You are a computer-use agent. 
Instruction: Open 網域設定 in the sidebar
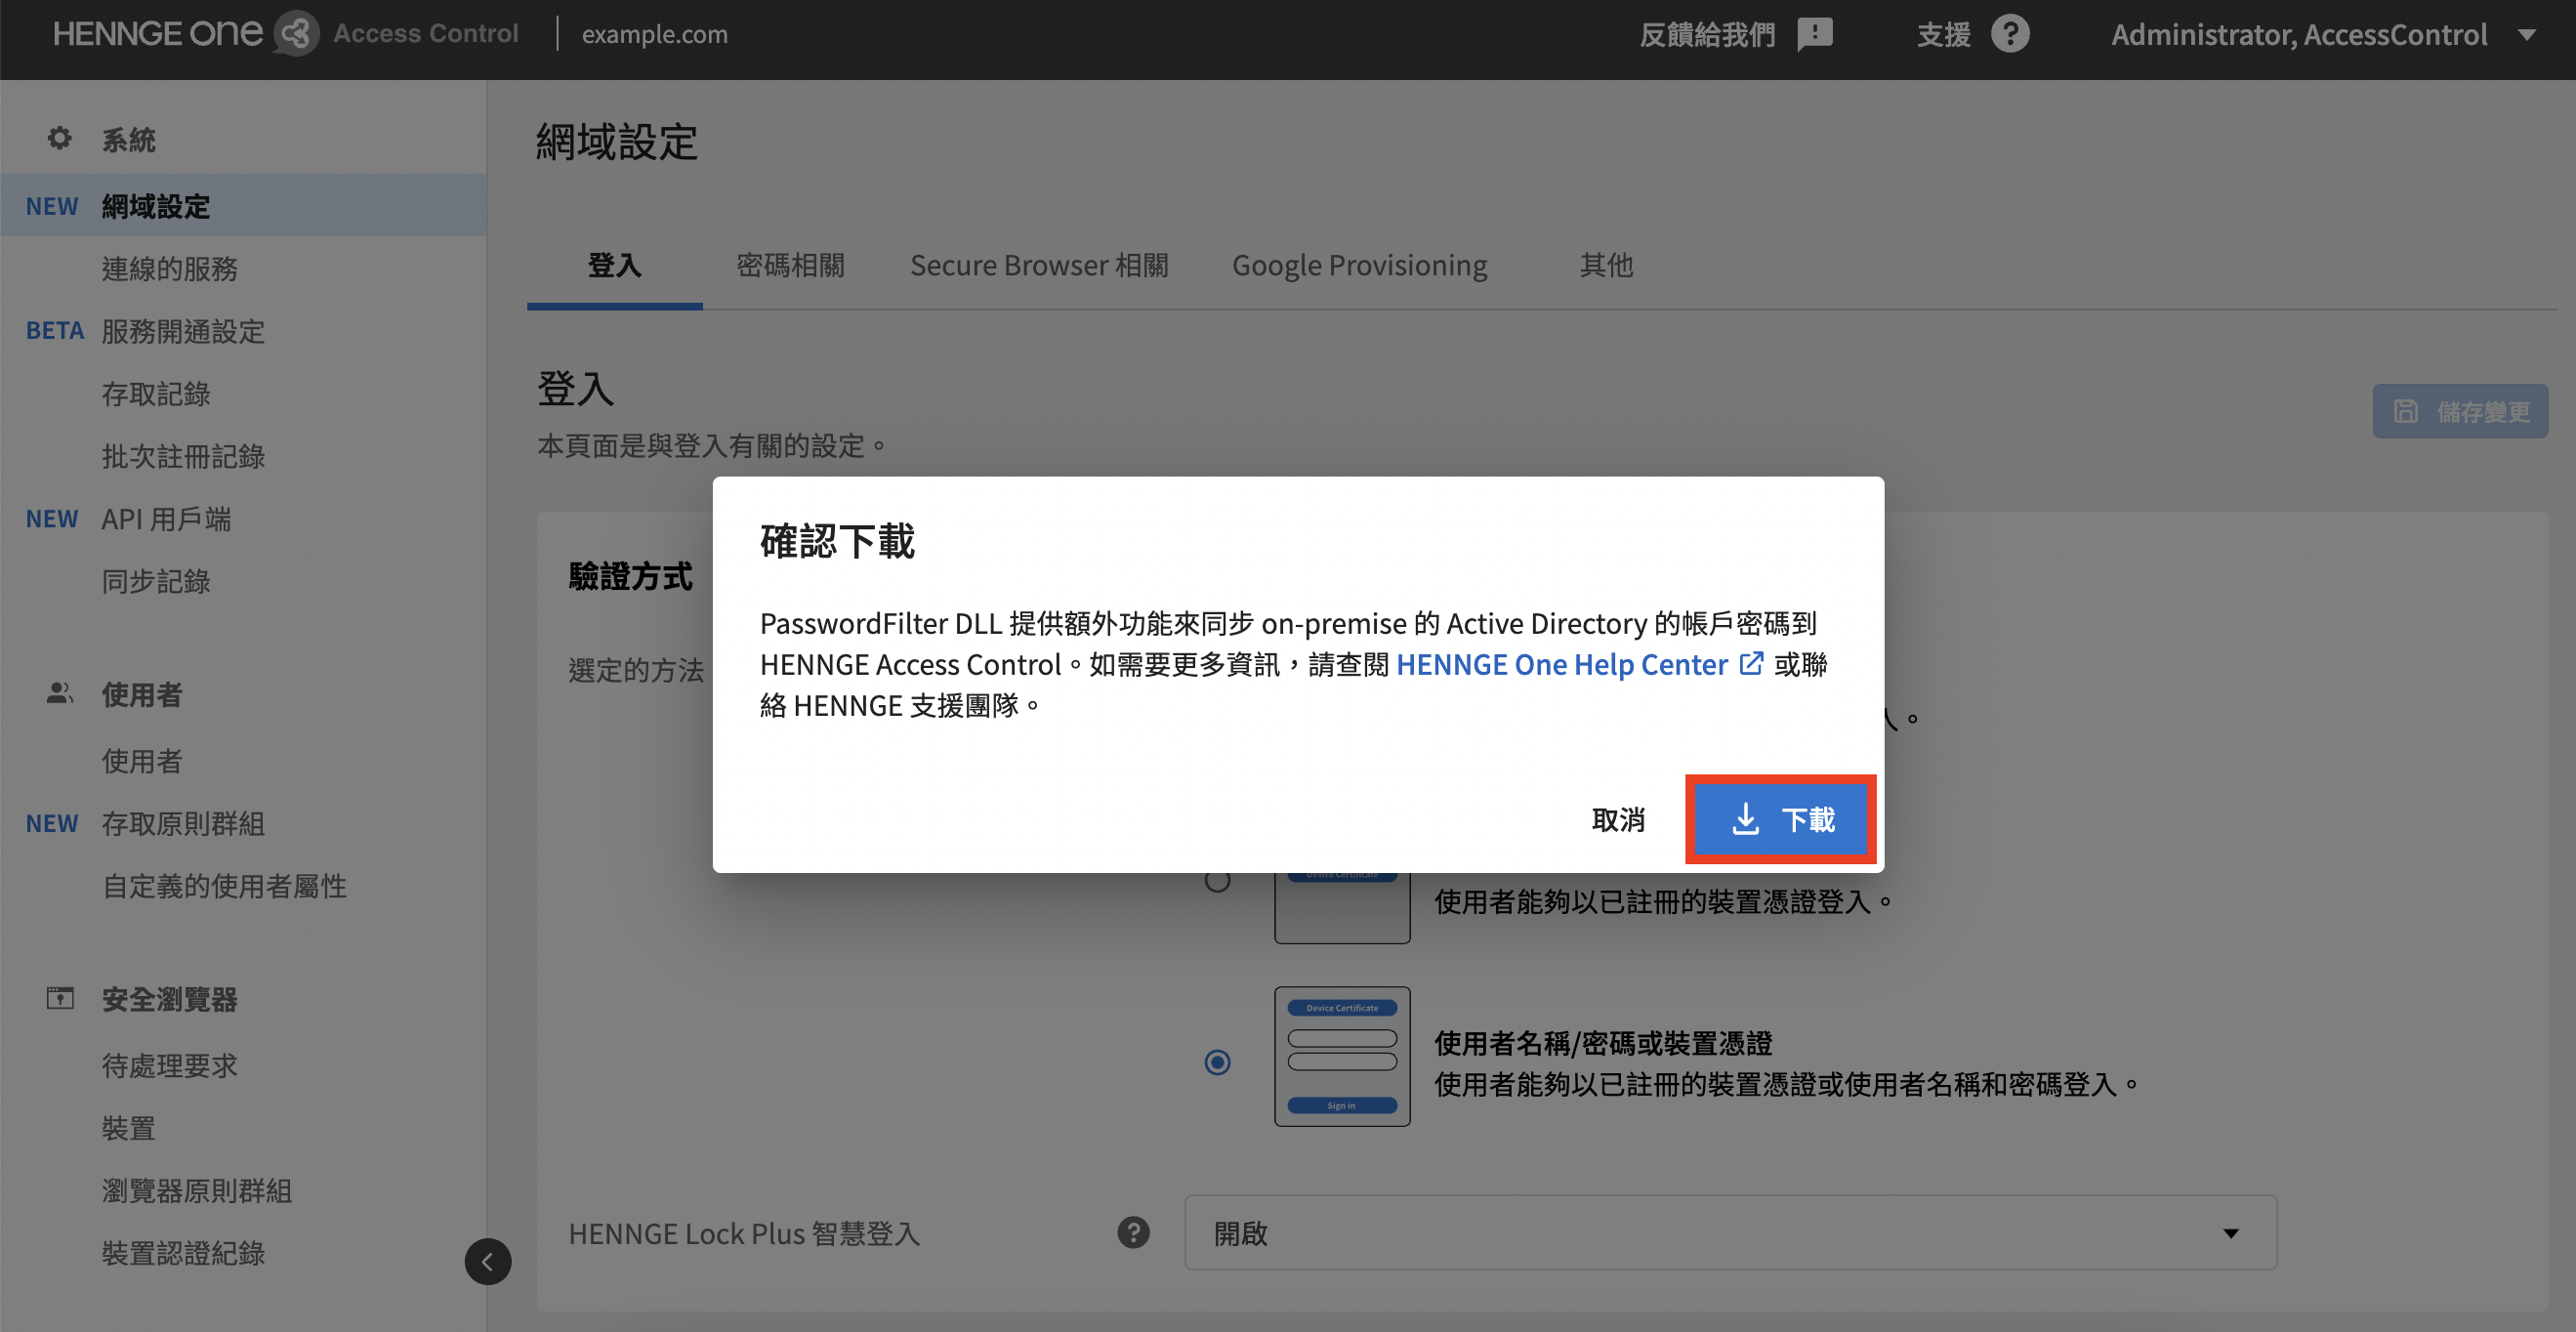pyautogui.click(x=243, y=205)
